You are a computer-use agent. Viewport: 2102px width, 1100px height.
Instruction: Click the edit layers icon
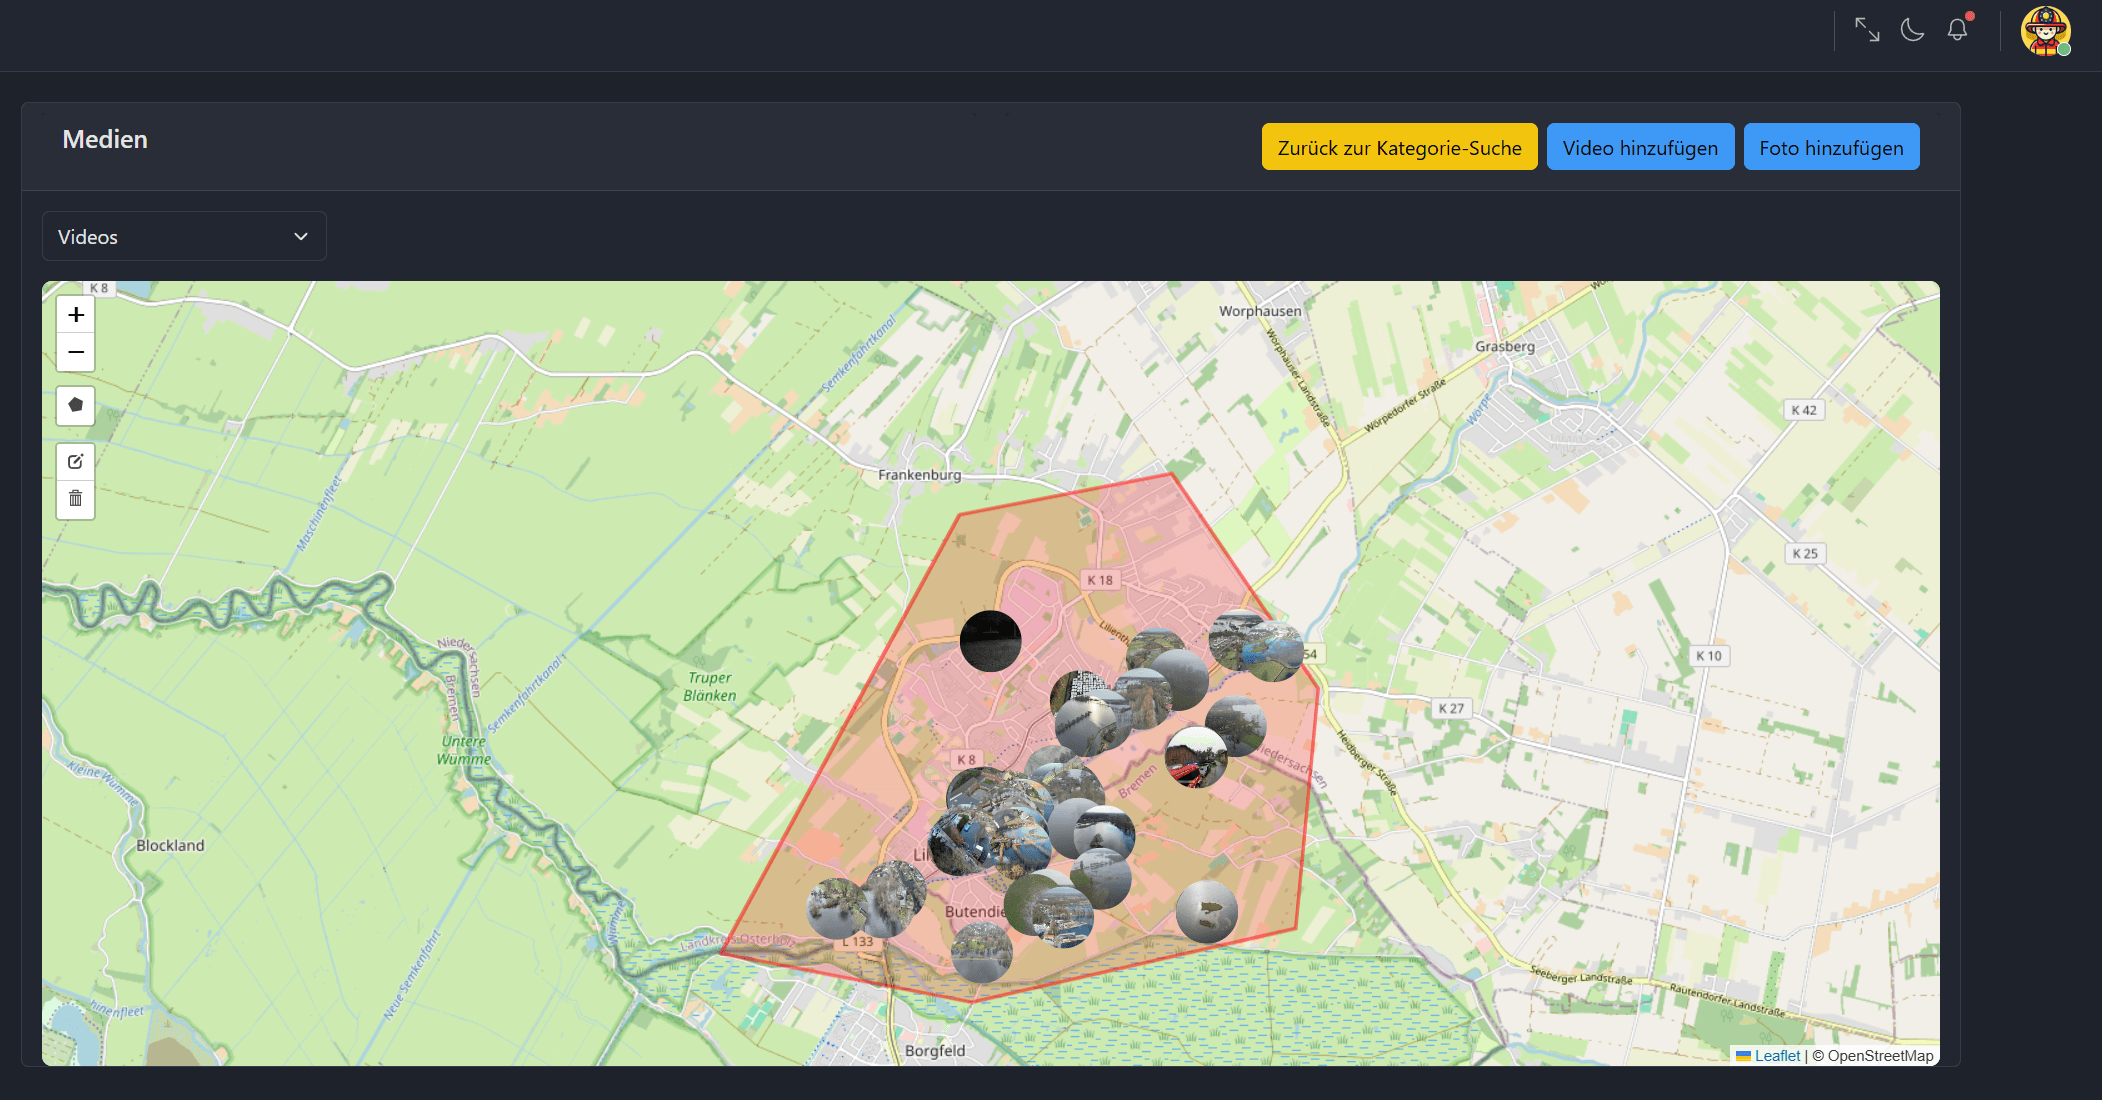point(76,461)
